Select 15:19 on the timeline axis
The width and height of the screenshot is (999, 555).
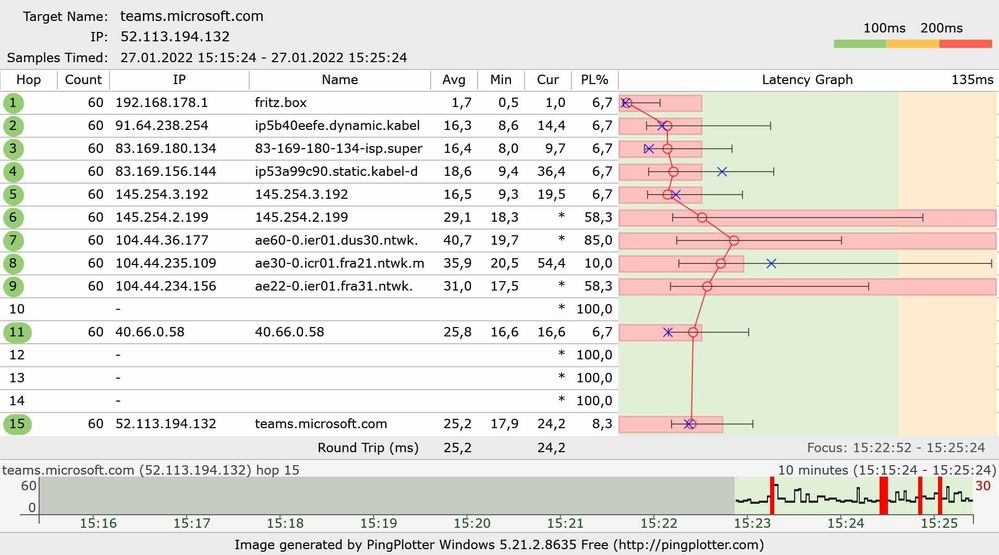(378, 523)
